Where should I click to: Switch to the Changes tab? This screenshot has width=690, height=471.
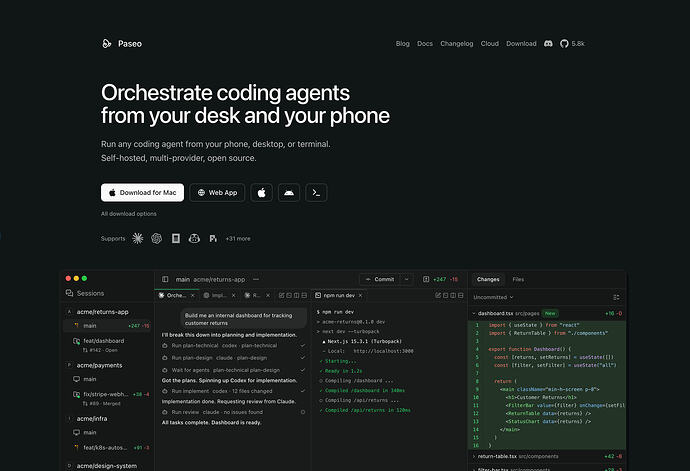(488, 280)
